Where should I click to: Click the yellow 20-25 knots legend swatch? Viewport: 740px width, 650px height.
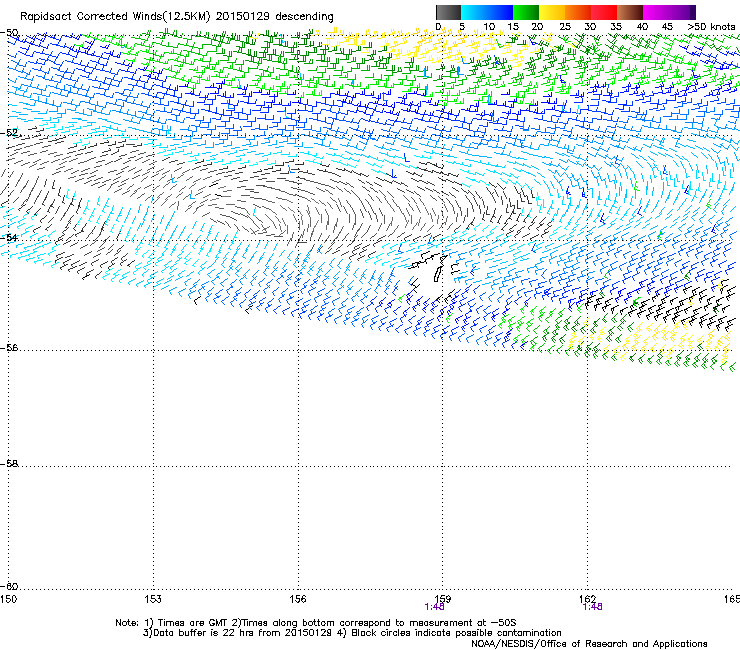coord(552,12)
